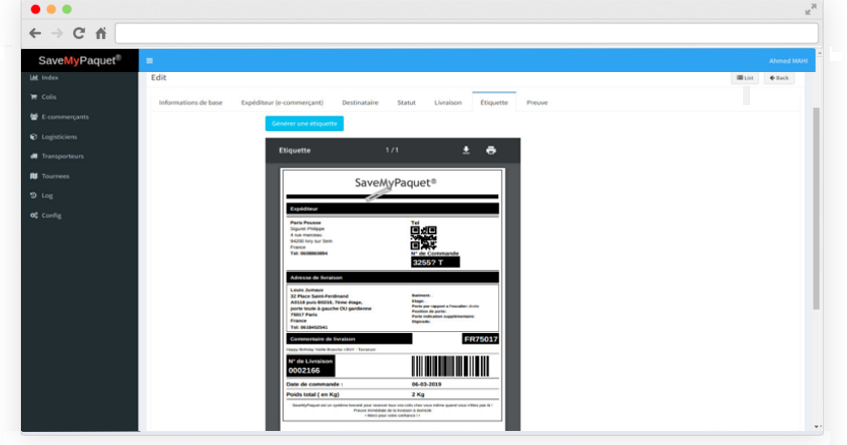
Task: Open the Config section
Action: [x=51, y=215]
